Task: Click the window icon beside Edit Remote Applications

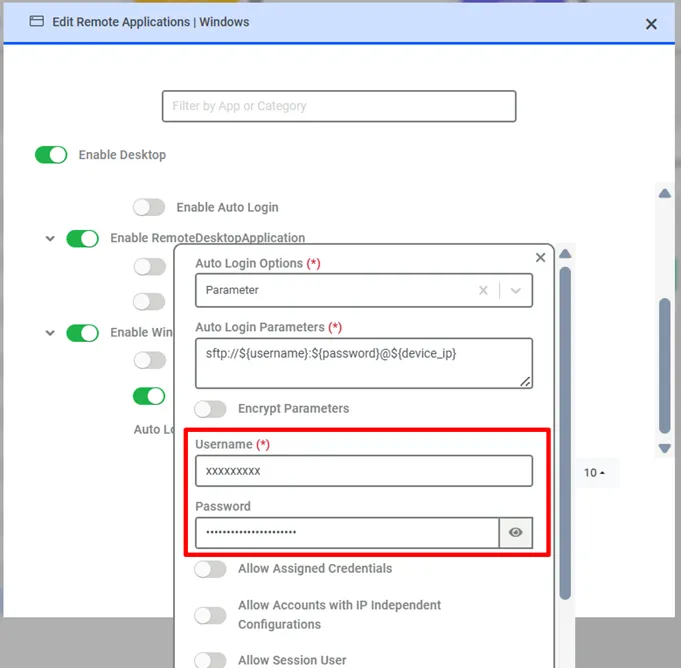Action: pos(36,21)
